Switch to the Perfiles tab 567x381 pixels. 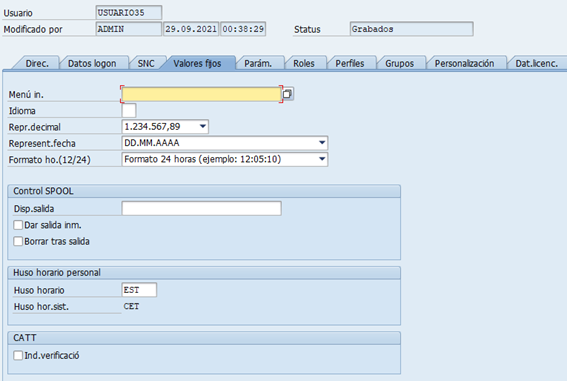click(350, 63)
